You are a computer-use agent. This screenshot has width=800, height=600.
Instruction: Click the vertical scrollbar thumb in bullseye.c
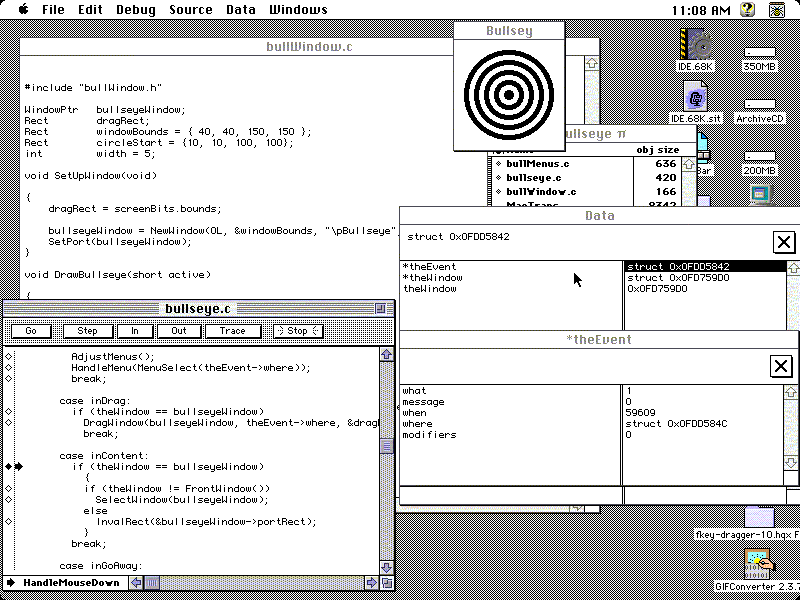point(387,446)
